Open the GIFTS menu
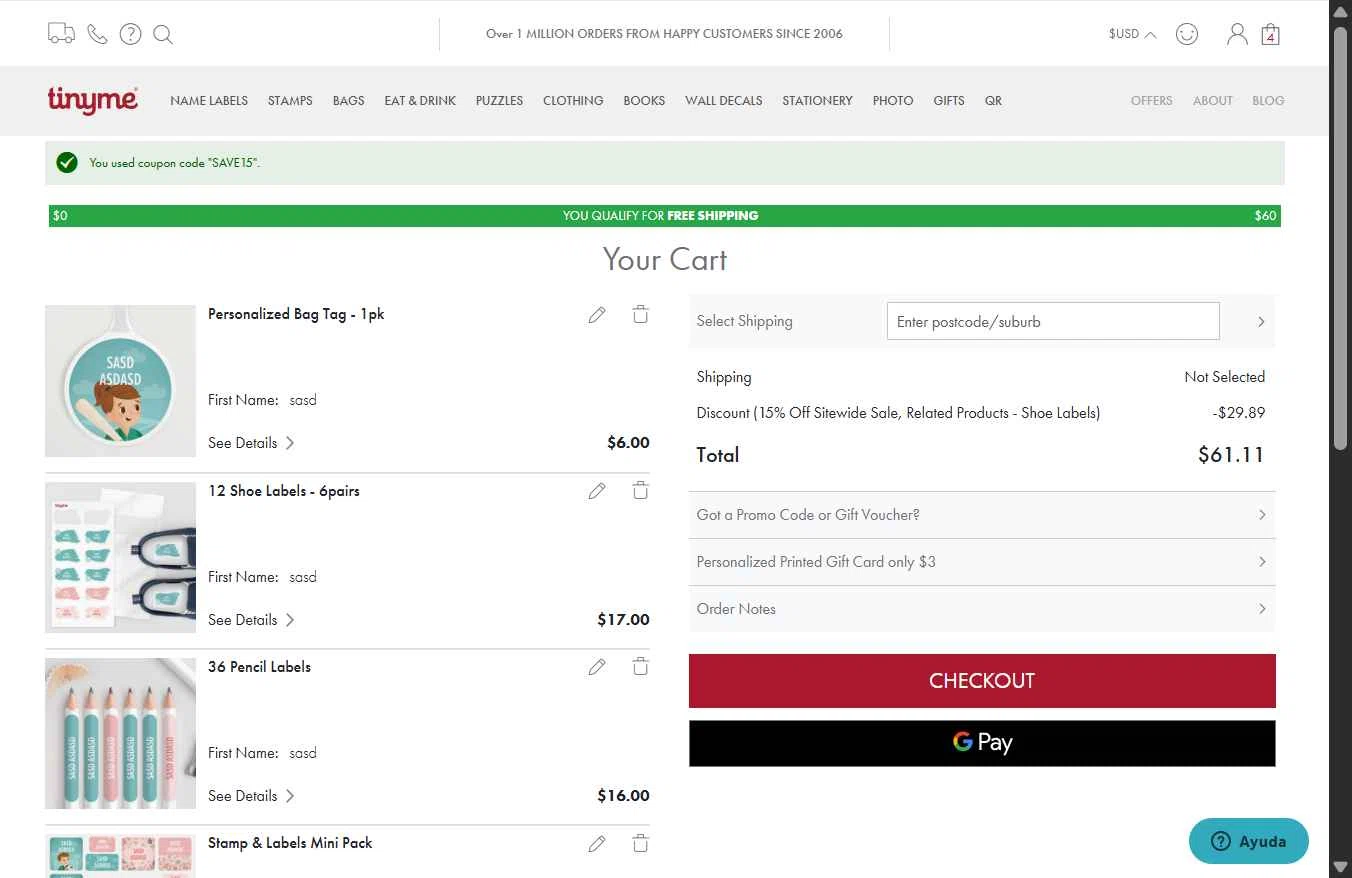The image size is (1352, 878). tap(949, 101)
